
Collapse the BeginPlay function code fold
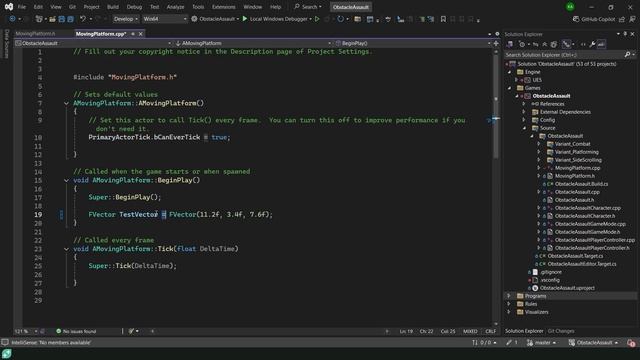pyautogui.click(x=66, y=180)
